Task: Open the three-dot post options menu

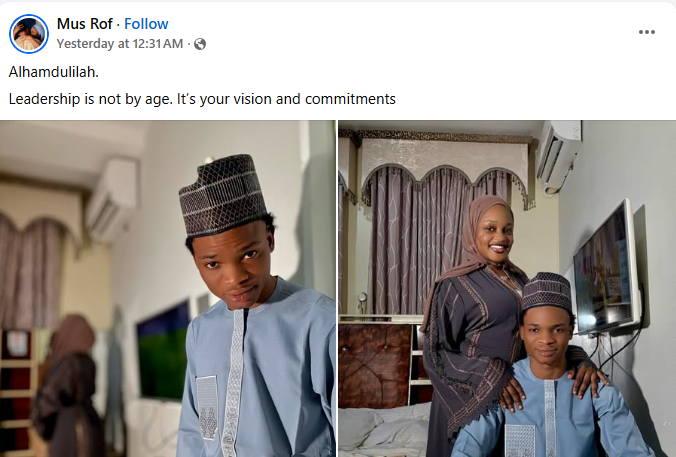Action: point(647,31)
